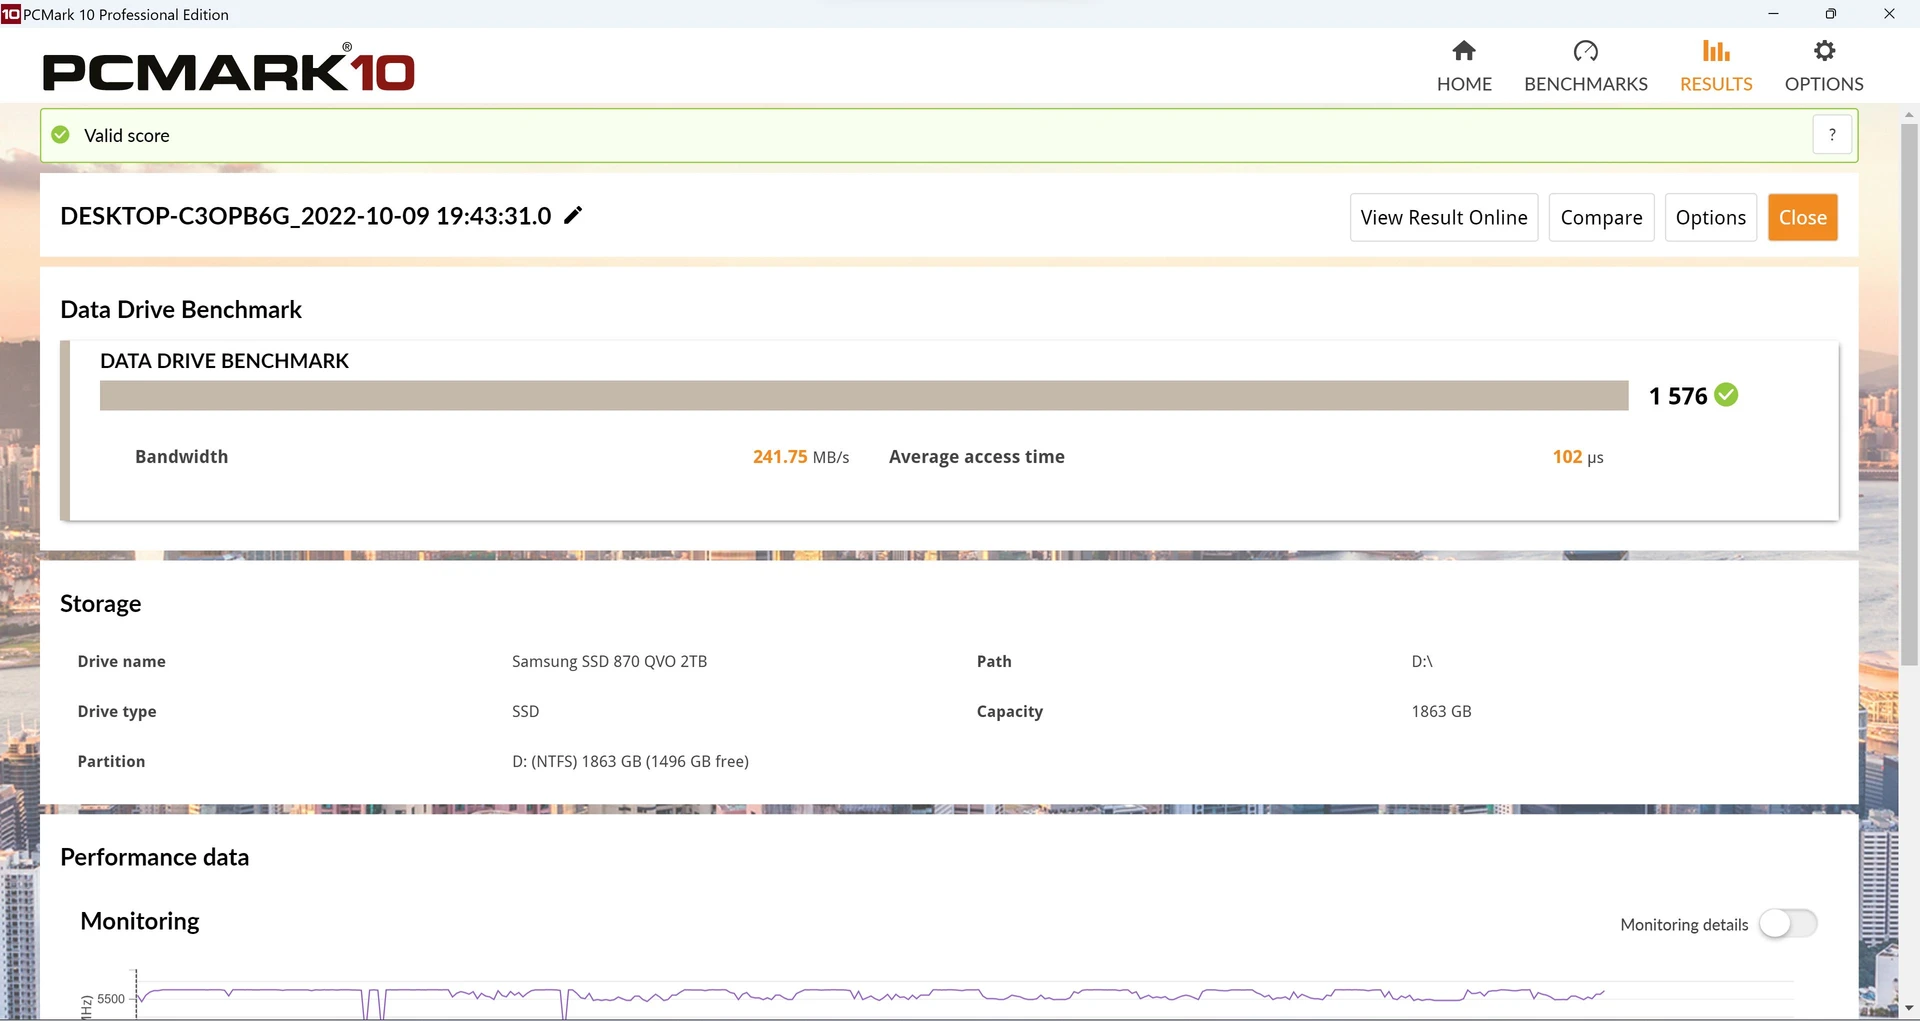Switch to the RESULTS tab
Viewport: 1920px width, 1021px height.
[x=1716, y=66]
